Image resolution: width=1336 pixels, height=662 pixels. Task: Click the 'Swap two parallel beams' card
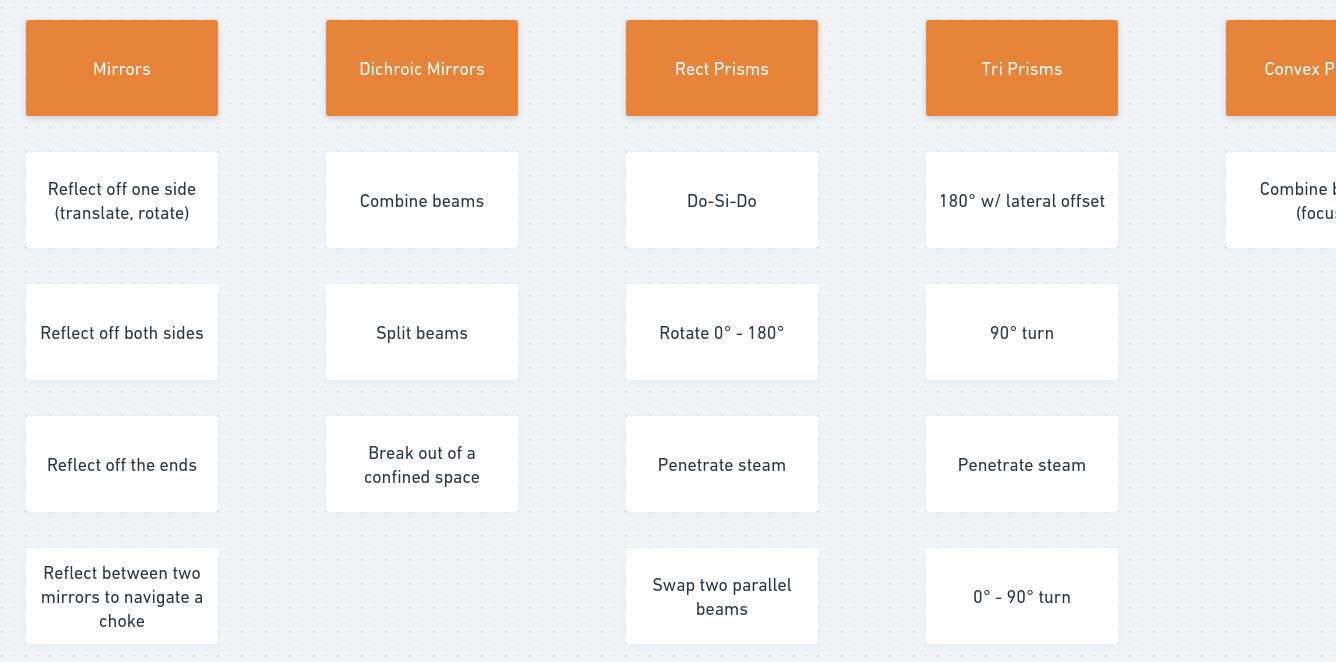tap(722, 596)
